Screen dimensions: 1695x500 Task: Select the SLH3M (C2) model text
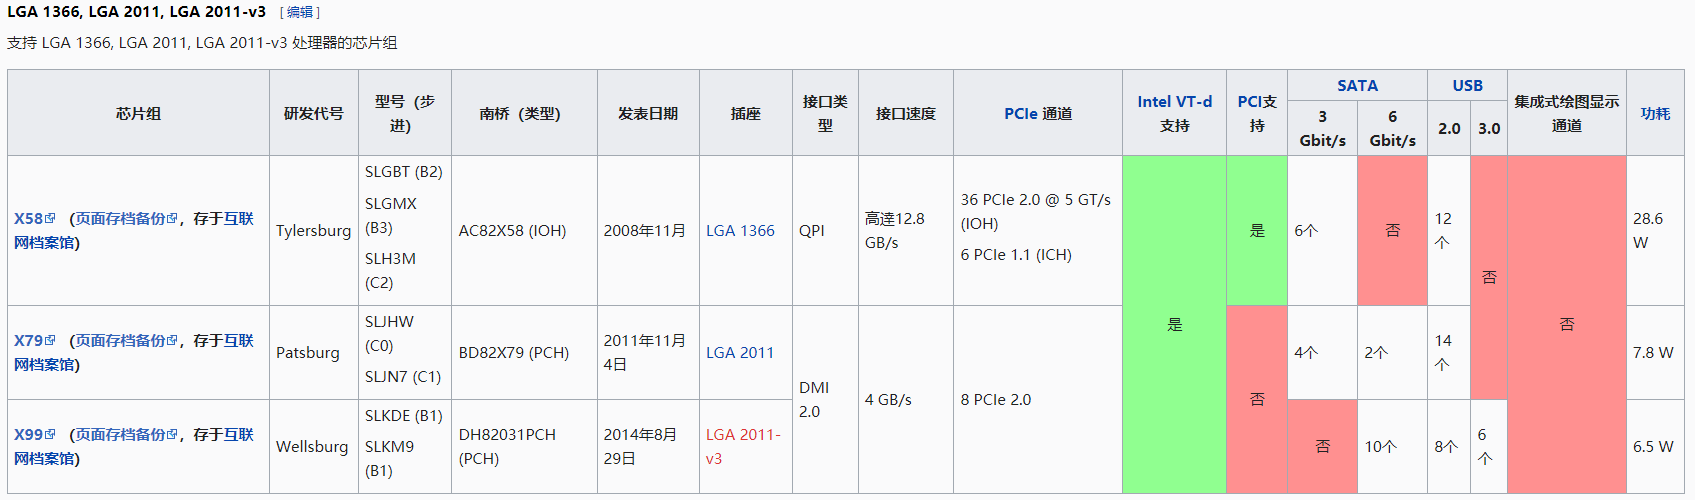[391, 270]
